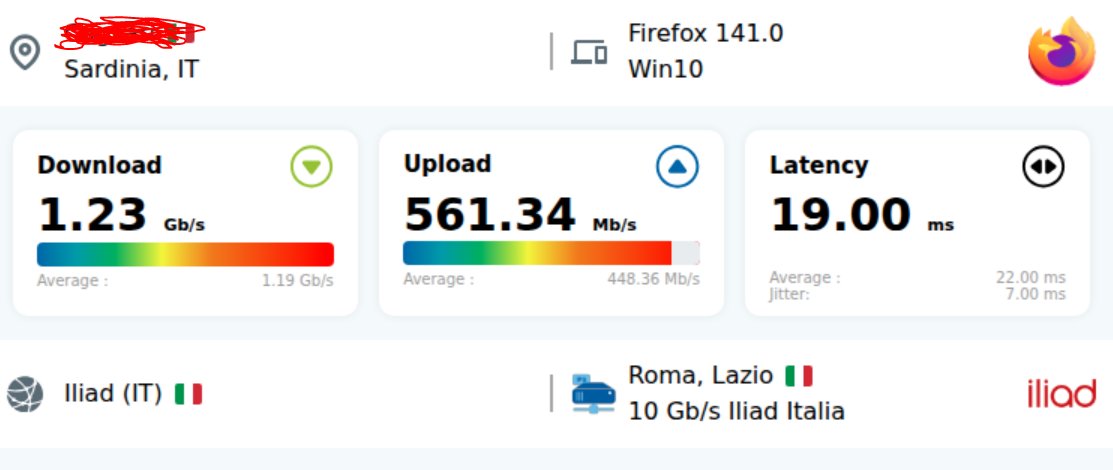The height and width of the screenshot is (470, 1113).
Task: Click the Italian flag beside Iliad (IT)
Action: pyautogui.click(x=188, y=394)
